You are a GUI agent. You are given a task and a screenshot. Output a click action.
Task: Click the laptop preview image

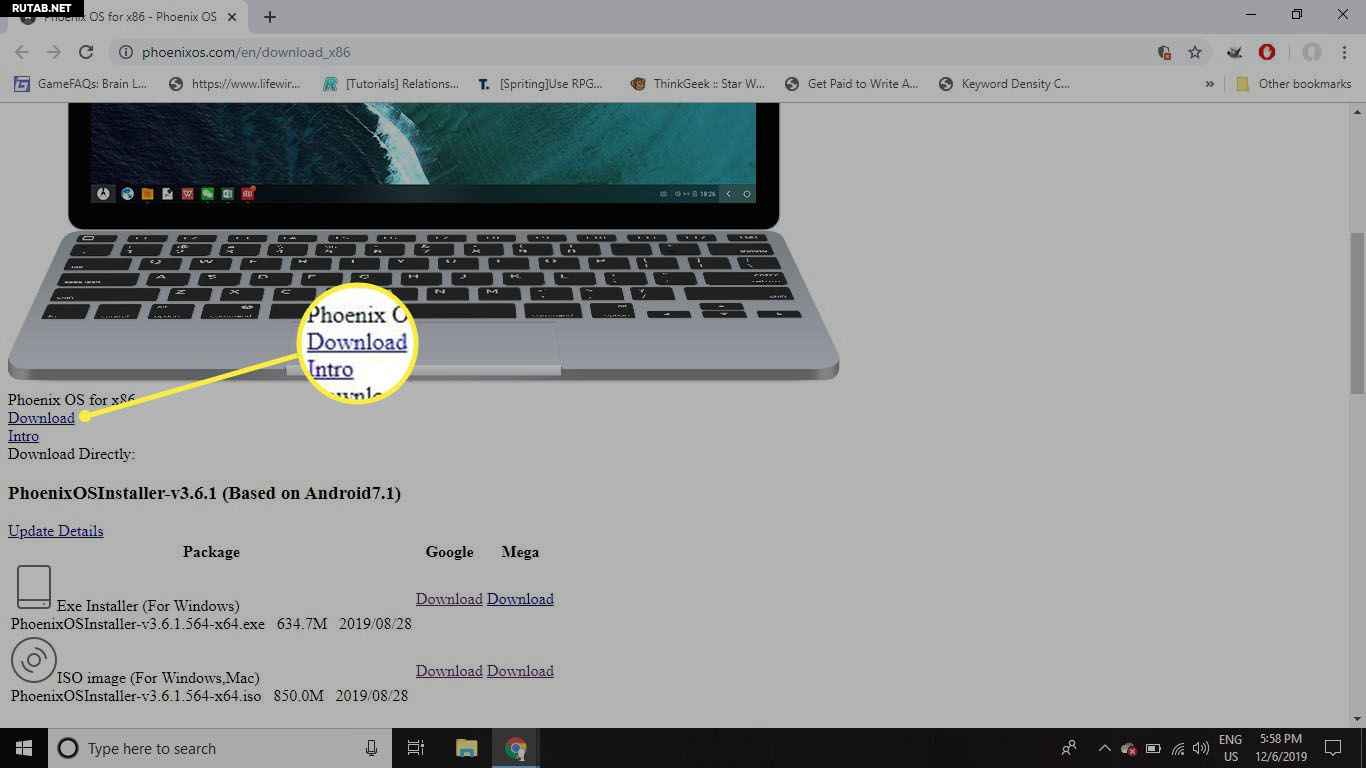click(423, 241)
